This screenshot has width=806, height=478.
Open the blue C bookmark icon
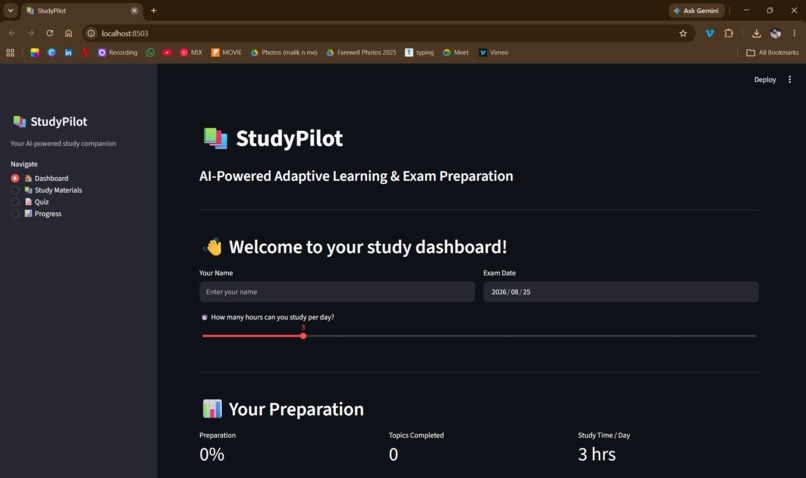(x=51, y=52)
